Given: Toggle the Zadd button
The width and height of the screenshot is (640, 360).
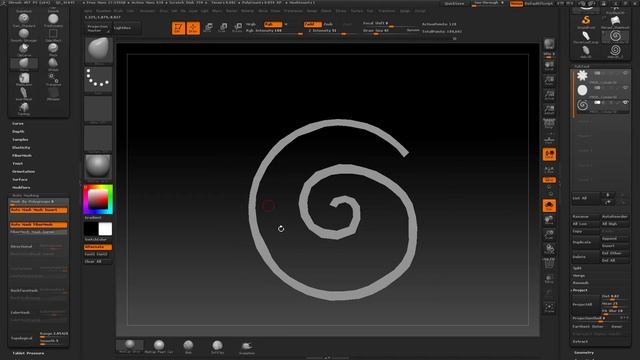Looking at the screenshot, I should (x=312, y=24).
